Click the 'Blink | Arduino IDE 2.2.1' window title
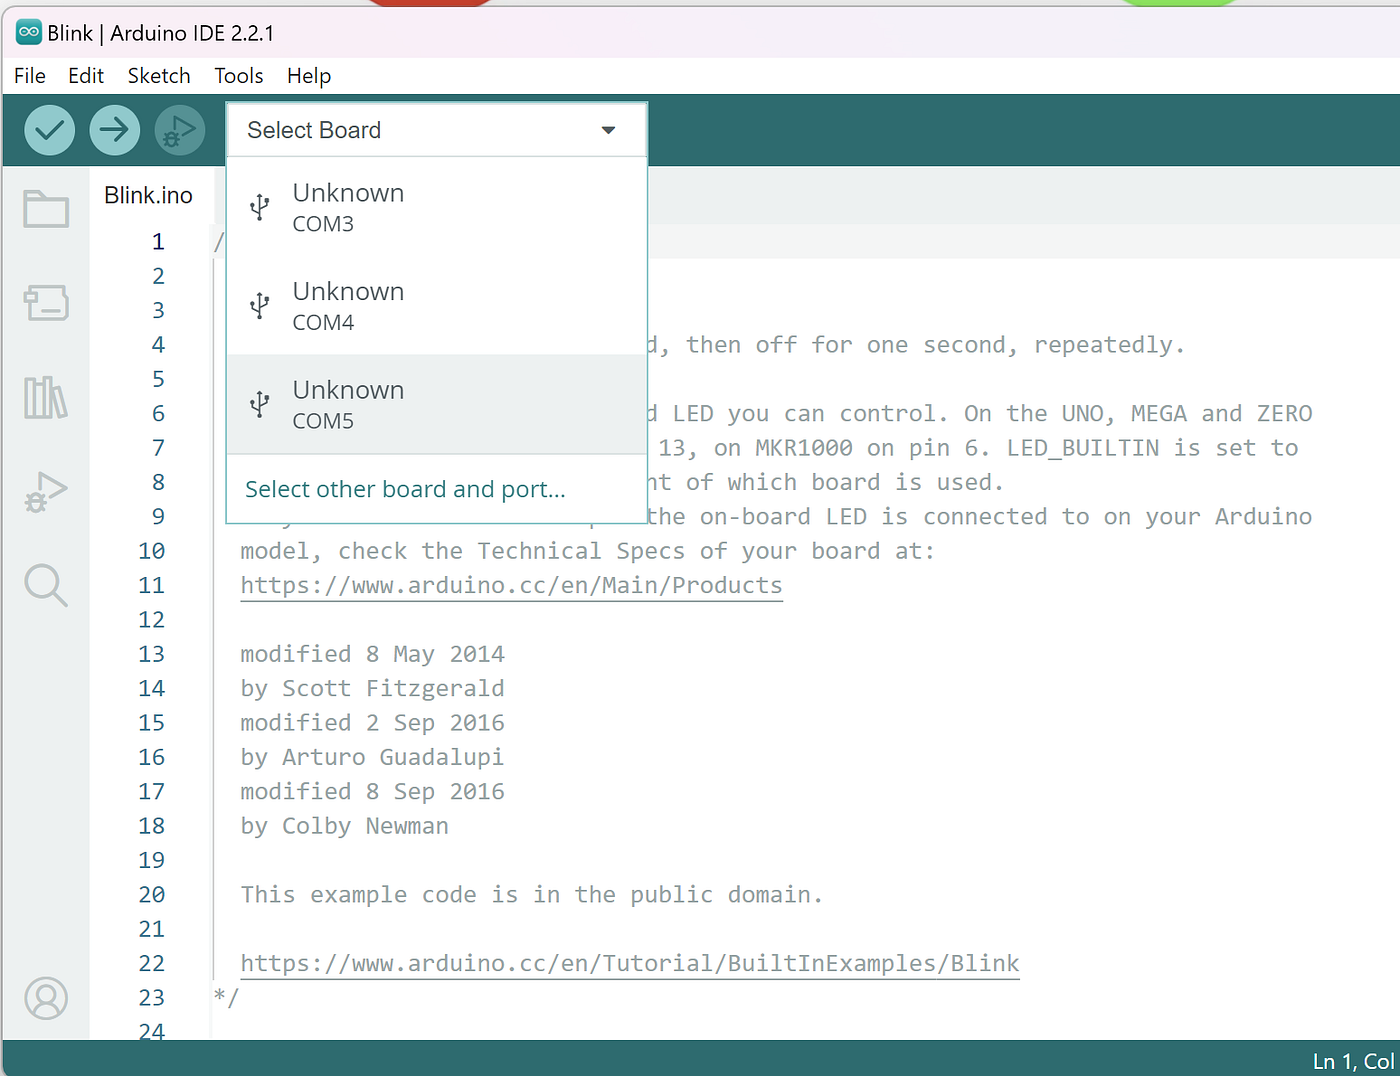The image size is (1400, 1076). click(161, 33)
